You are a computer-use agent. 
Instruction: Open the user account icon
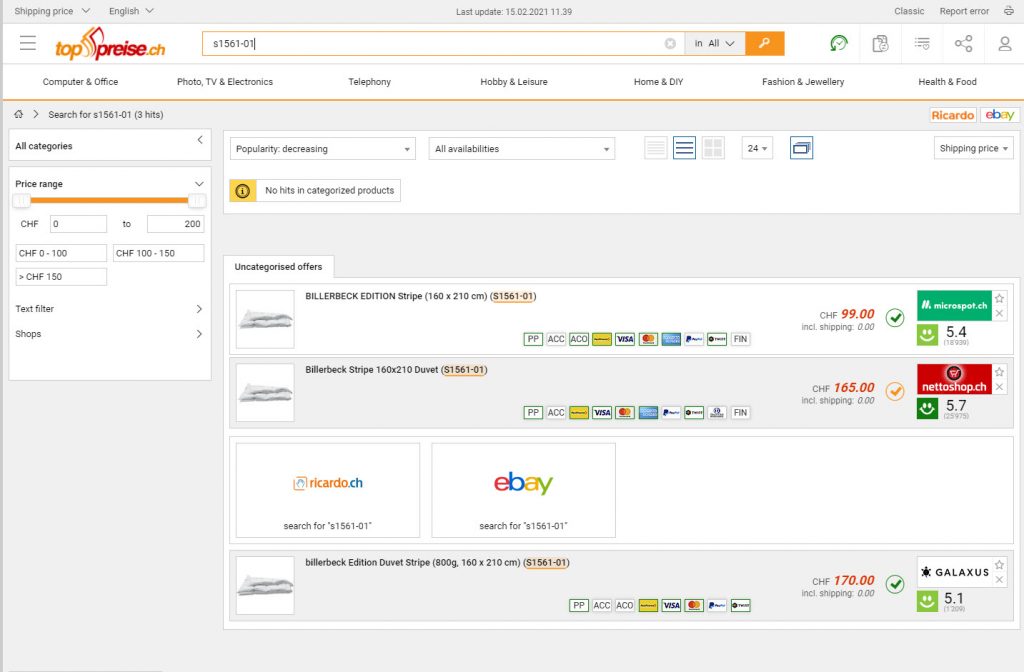click(x=1006, y=43)
